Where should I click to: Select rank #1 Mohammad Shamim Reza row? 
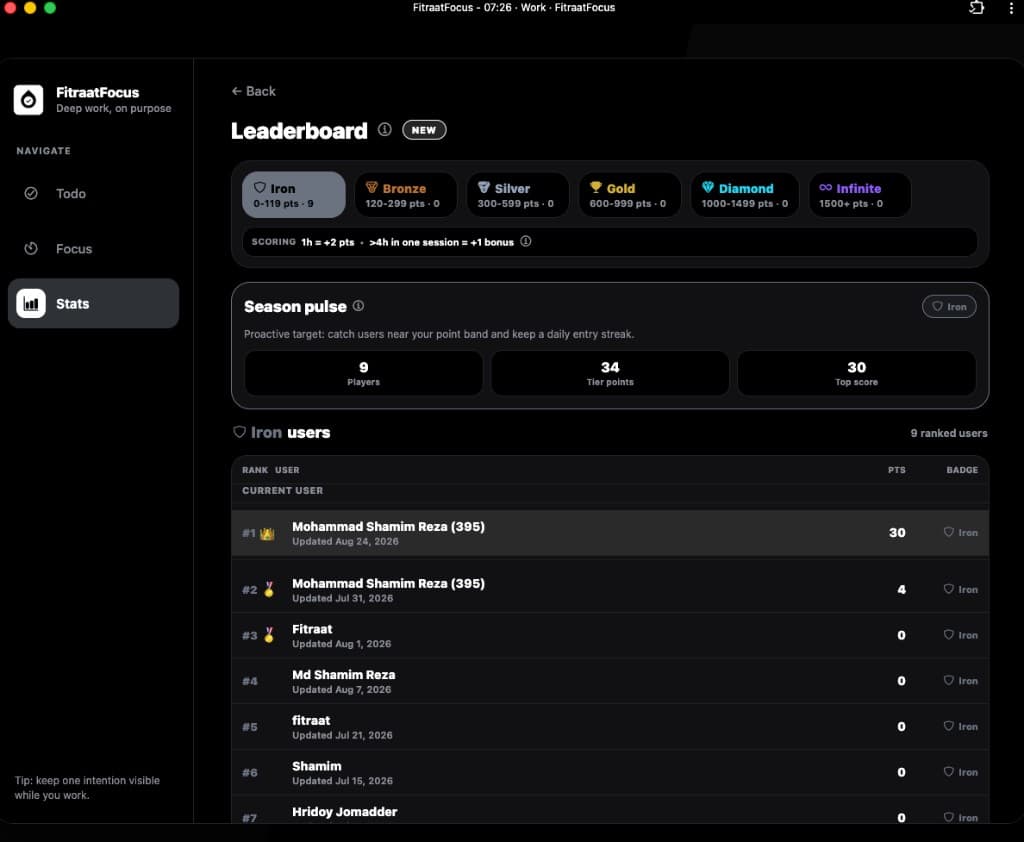(610, 533)
